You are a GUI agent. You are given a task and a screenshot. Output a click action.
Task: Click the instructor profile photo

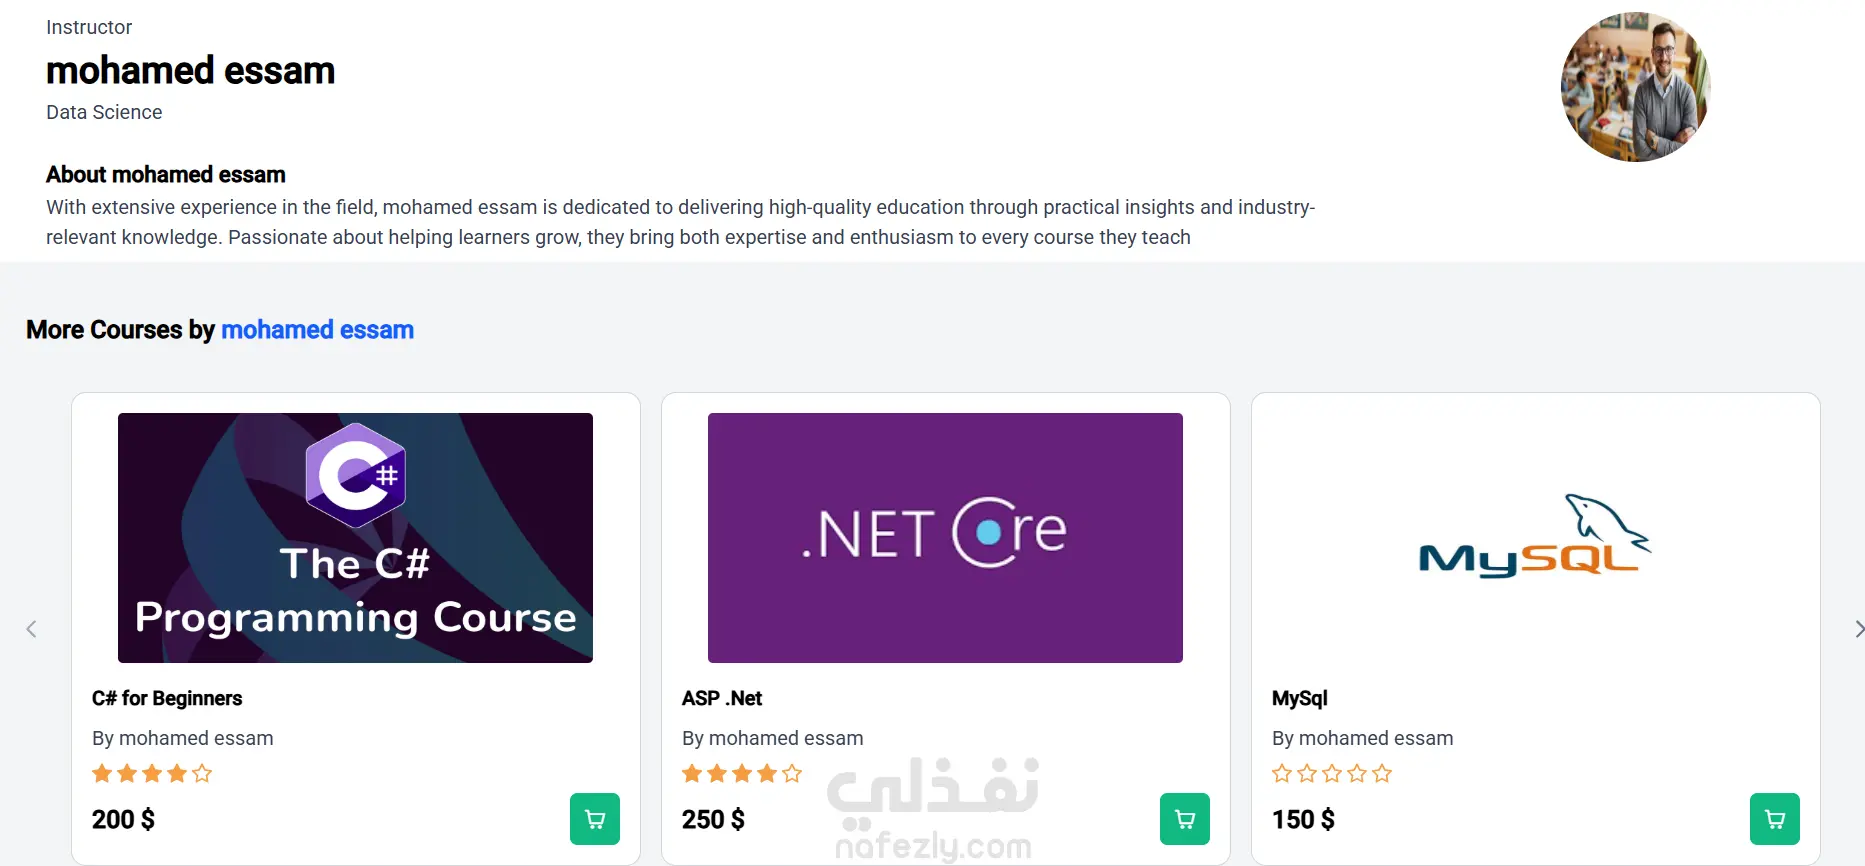coord(1635,87)
